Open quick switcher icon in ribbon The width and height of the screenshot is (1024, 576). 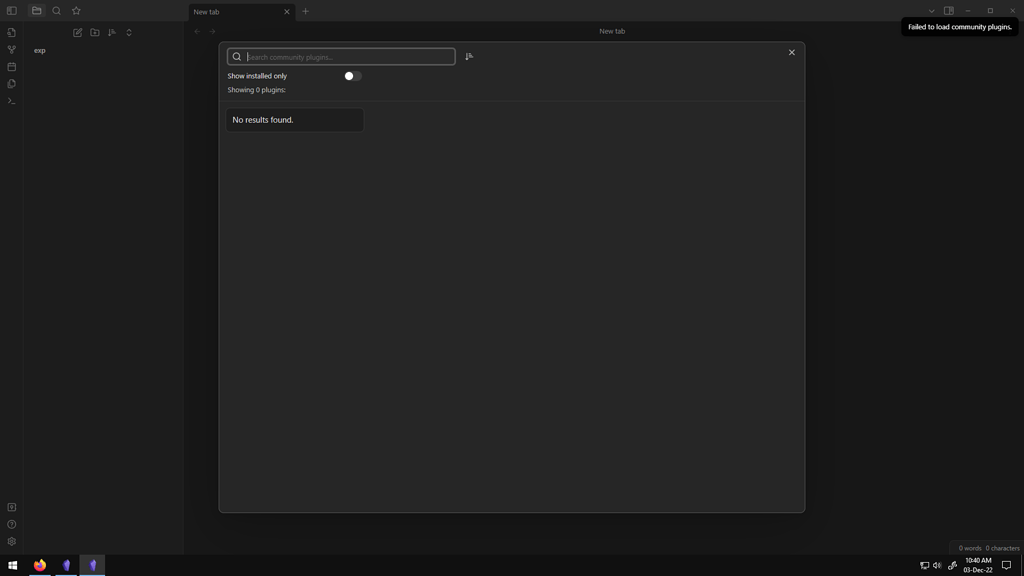pyautogui.click(x=12, y=33)
